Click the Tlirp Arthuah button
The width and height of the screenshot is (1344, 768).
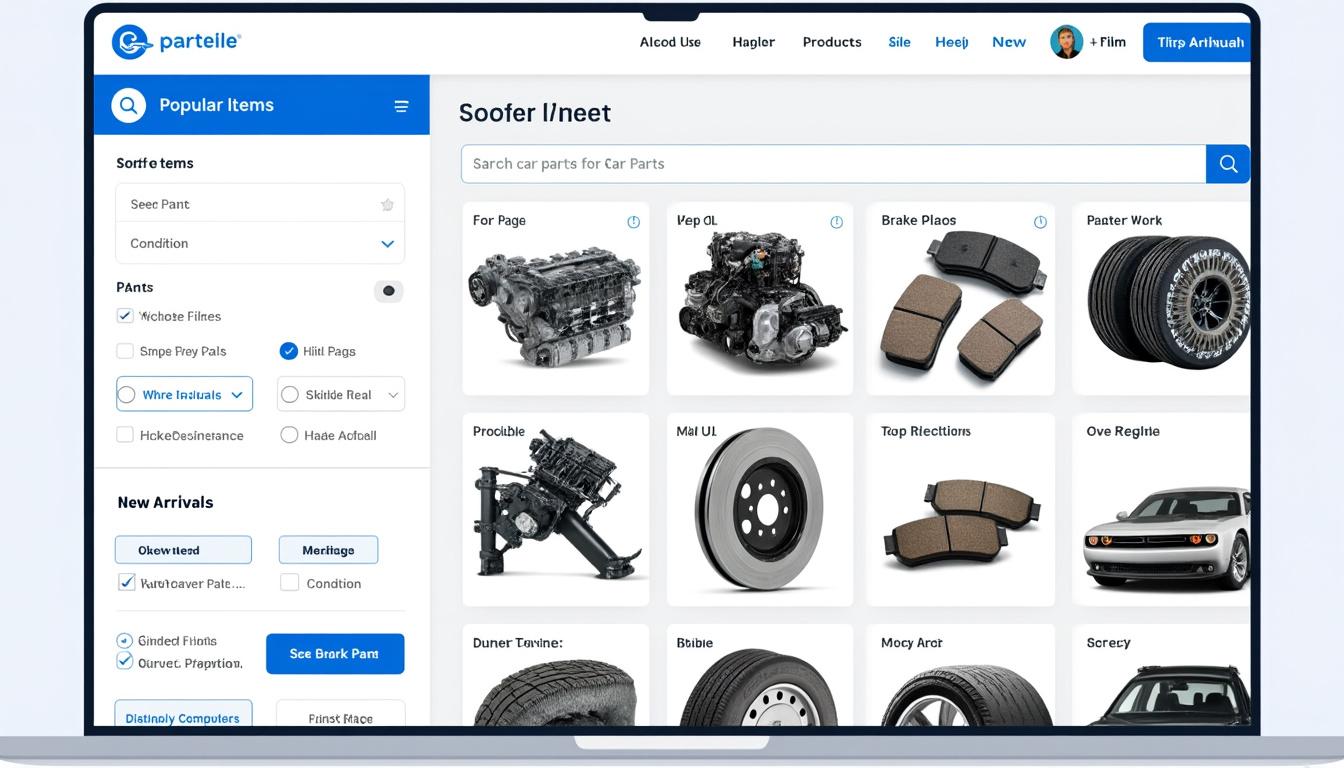1197,42
